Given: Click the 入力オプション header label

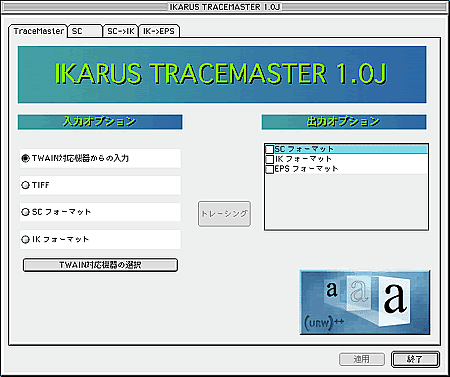Looking at the screenshot, I should click(100, 122).
